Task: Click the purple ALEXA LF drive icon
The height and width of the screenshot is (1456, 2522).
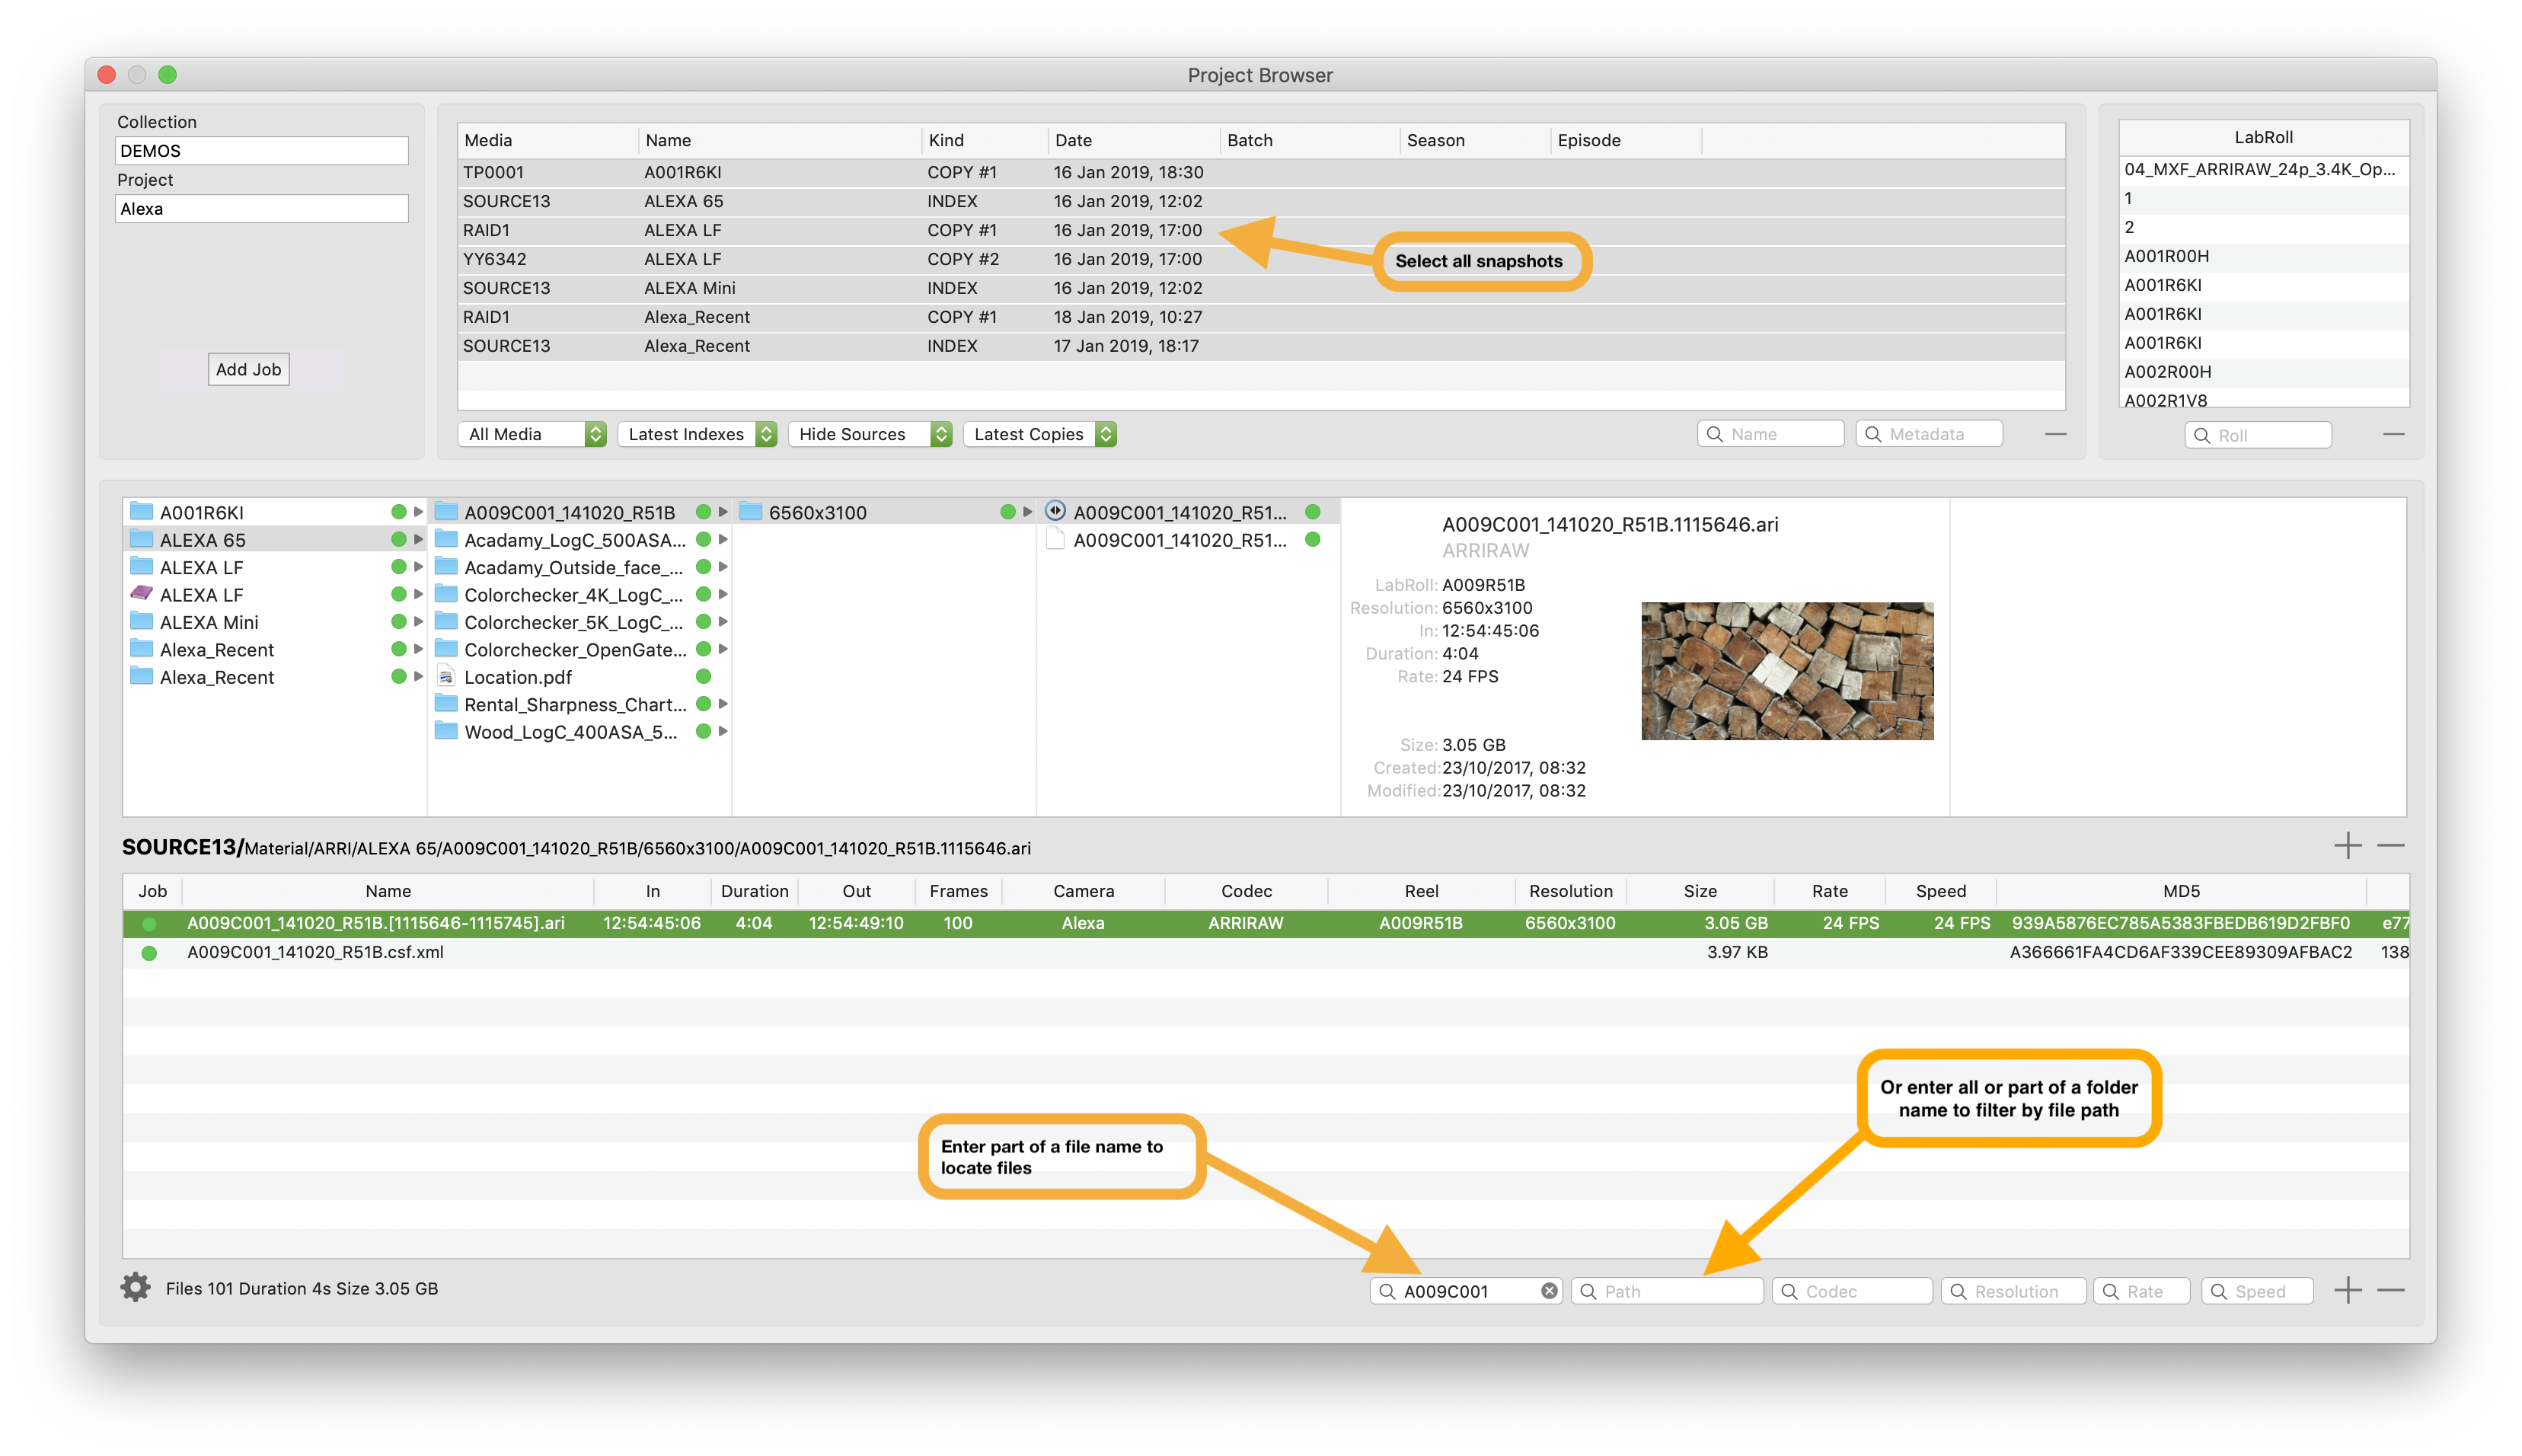Action: point(142,594)
